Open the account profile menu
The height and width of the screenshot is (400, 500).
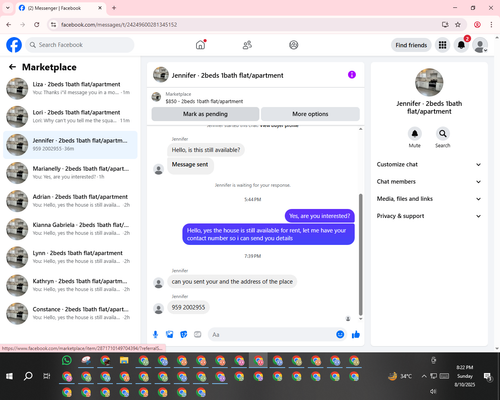(x=480, y=45)
